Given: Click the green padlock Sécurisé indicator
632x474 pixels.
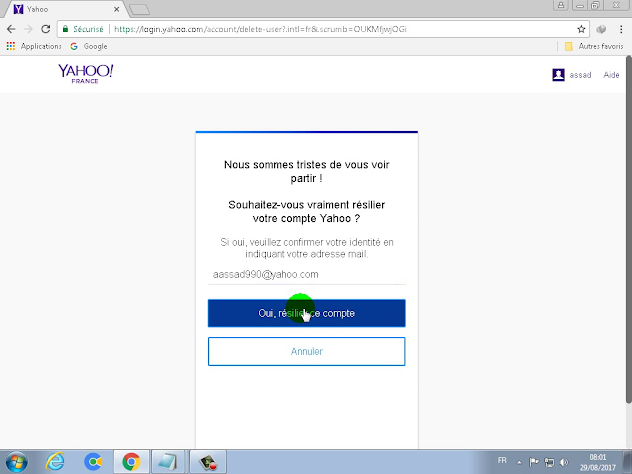Looking at the screenshot, I should coord(83,29).
